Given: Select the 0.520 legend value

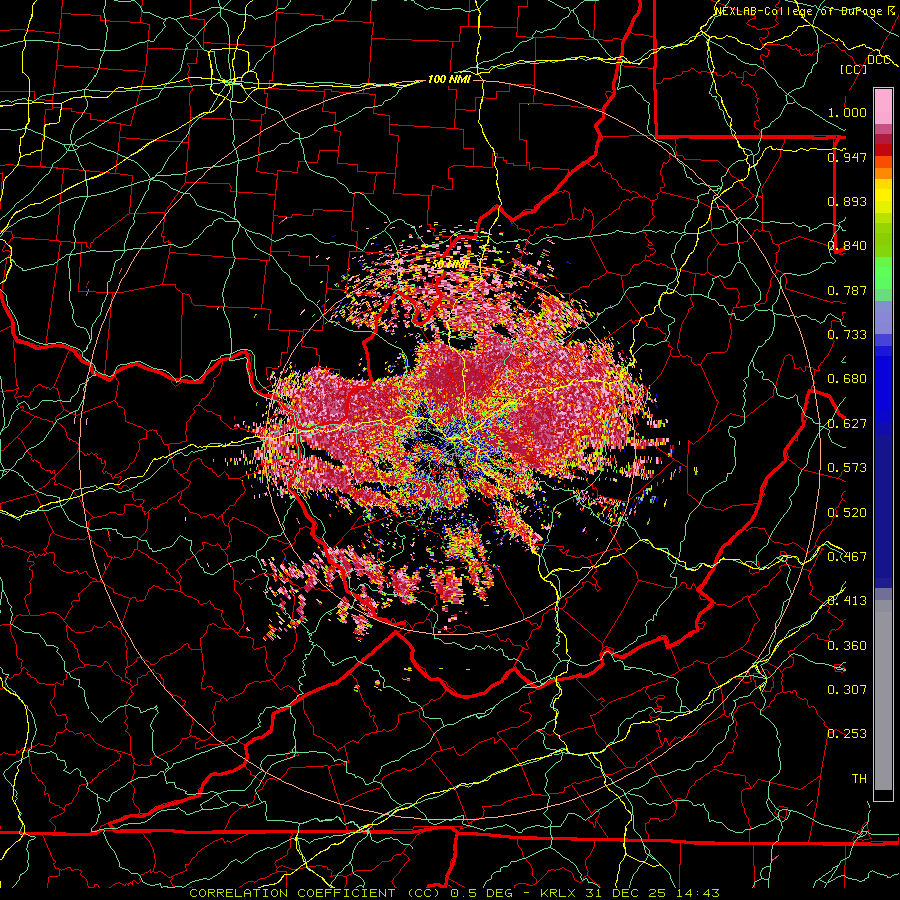Looking at the screenshot, I should point(847,513).
